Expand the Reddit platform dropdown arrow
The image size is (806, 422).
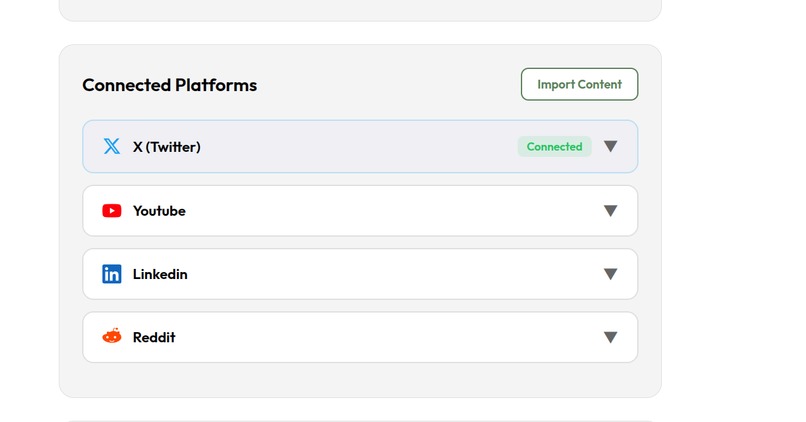pyautogui.click(x=610, y=337)
